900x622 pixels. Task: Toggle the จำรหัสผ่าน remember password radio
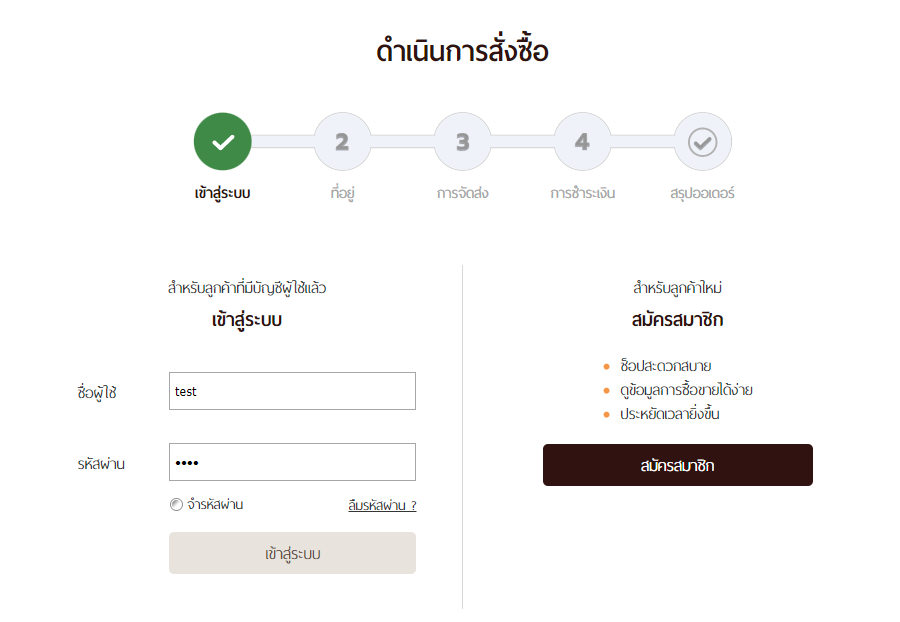(176, 504)
